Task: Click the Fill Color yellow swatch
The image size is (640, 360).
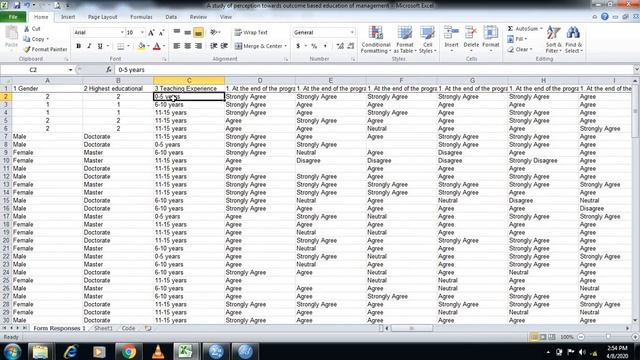Action: click(141, 46)
